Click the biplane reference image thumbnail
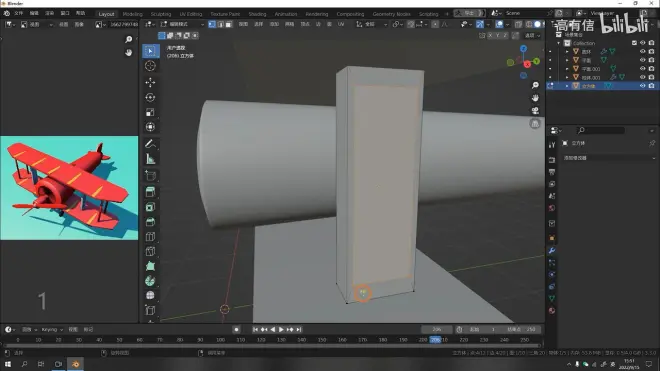 [x=69, y=188]
